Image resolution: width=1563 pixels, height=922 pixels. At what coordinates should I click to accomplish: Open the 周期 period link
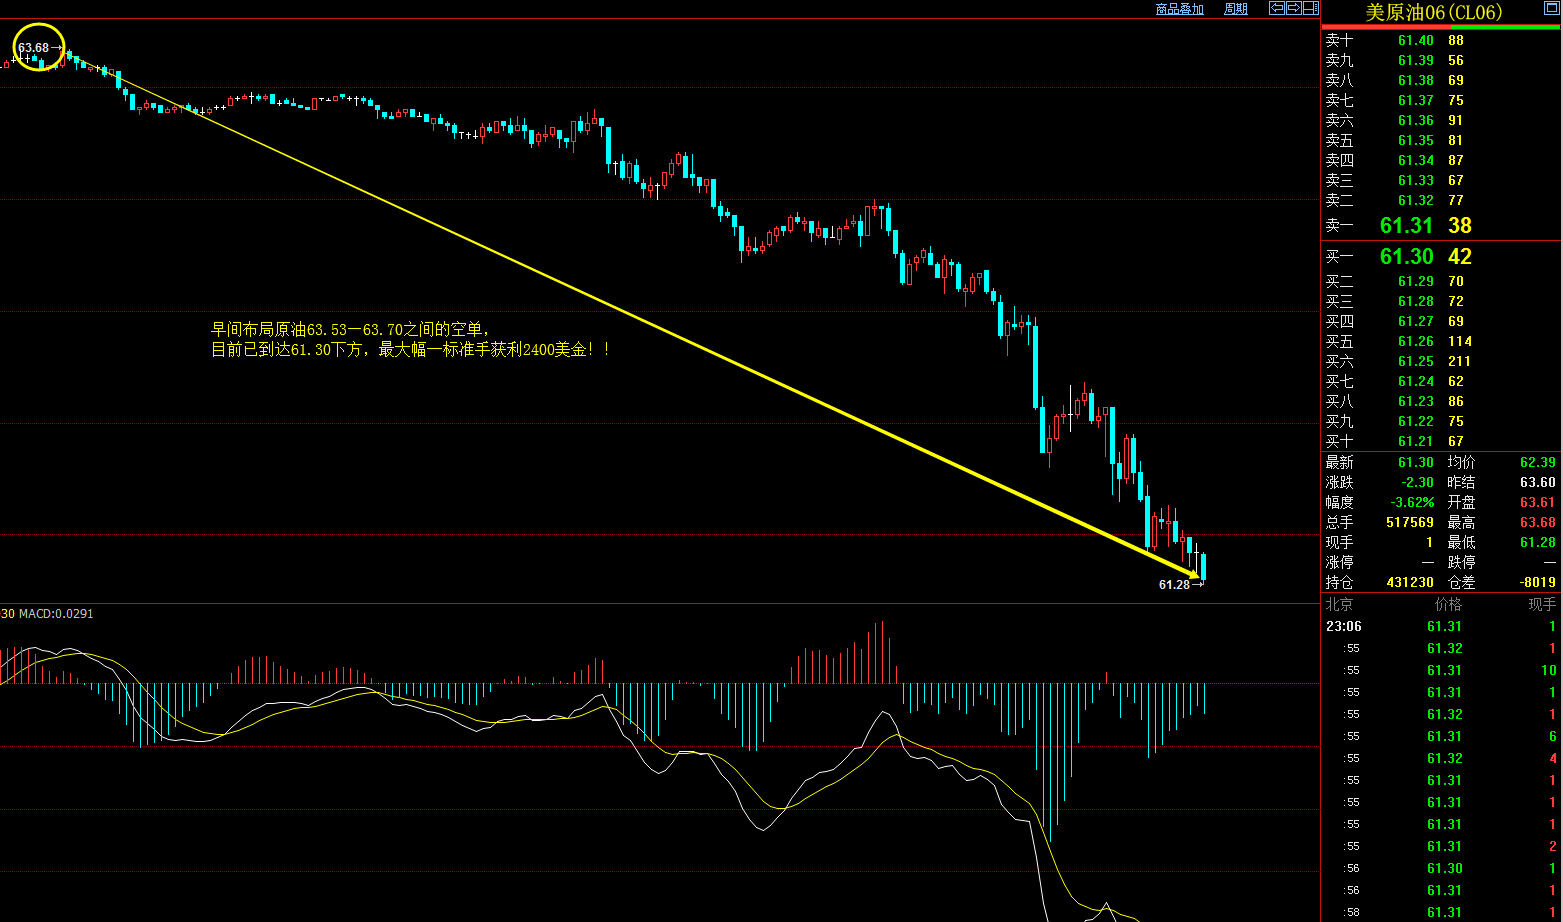coord(1236,9)
